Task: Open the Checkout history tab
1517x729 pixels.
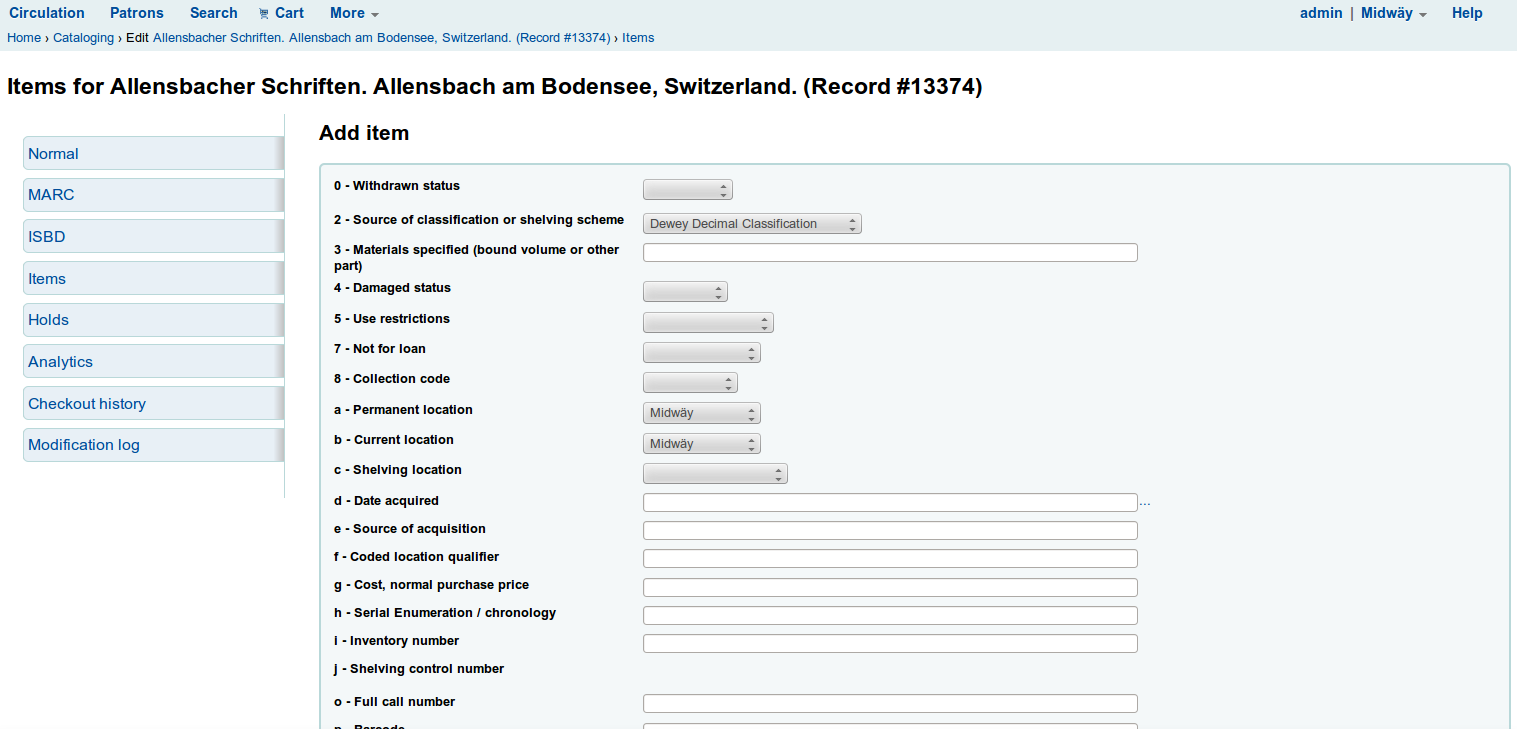Action: (87, 404)
